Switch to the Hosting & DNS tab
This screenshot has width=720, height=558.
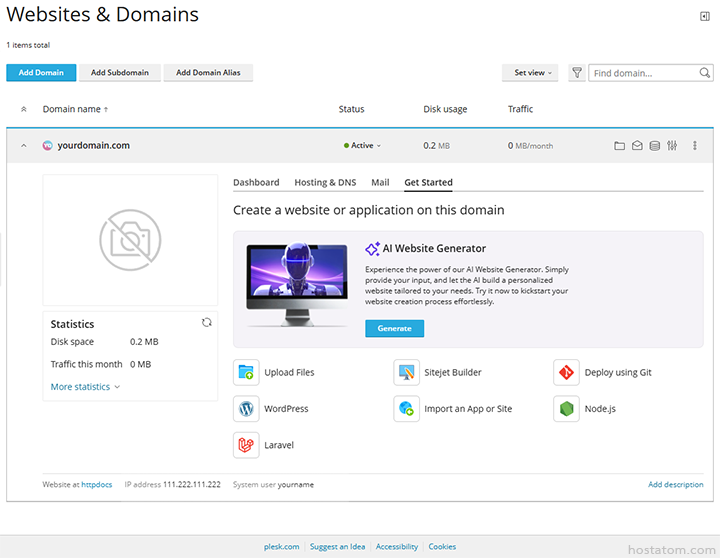325,183
